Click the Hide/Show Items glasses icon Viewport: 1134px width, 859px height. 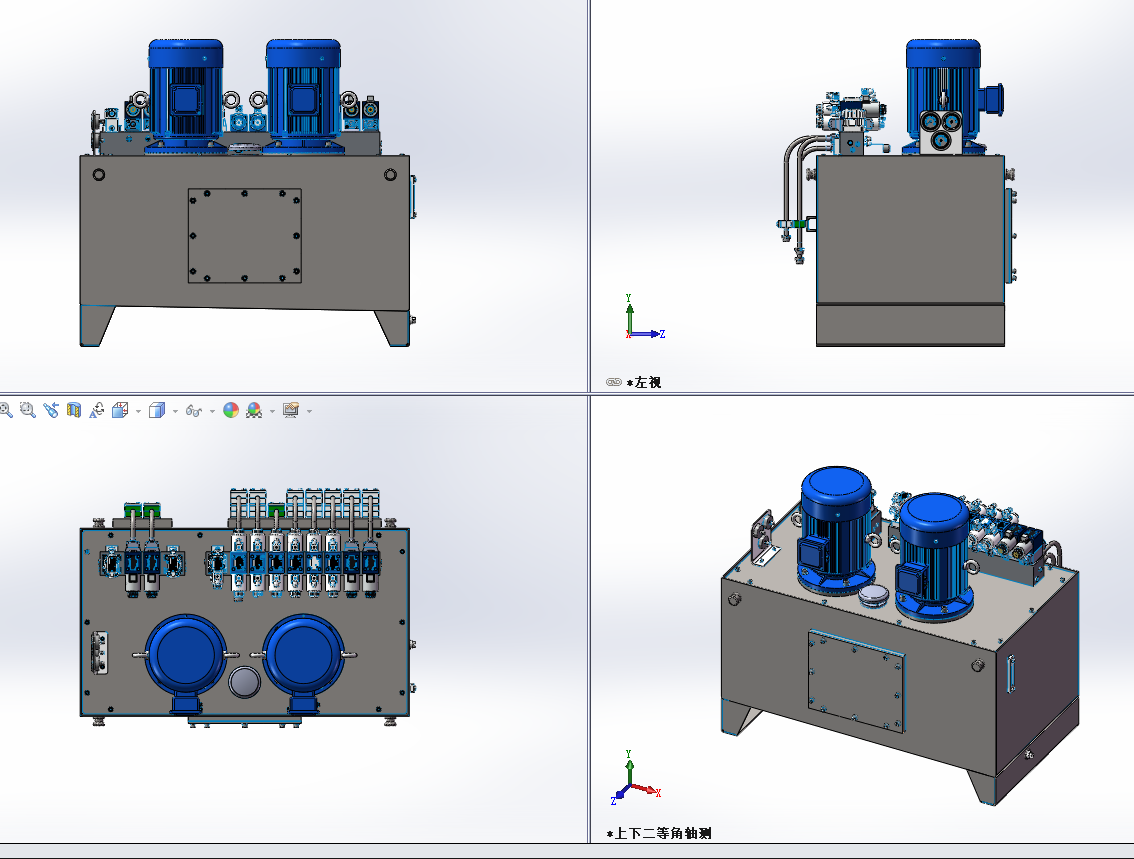pyautogui.click(x=194, y=411)
